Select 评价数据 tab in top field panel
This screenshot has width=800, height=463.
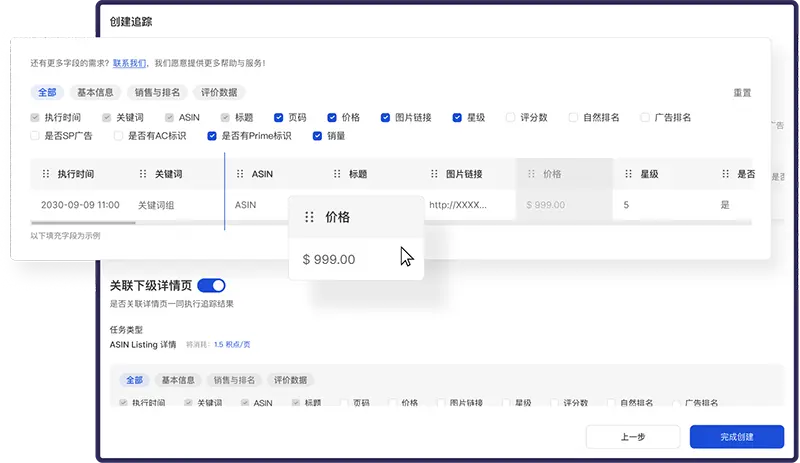[x=219, y=92]
